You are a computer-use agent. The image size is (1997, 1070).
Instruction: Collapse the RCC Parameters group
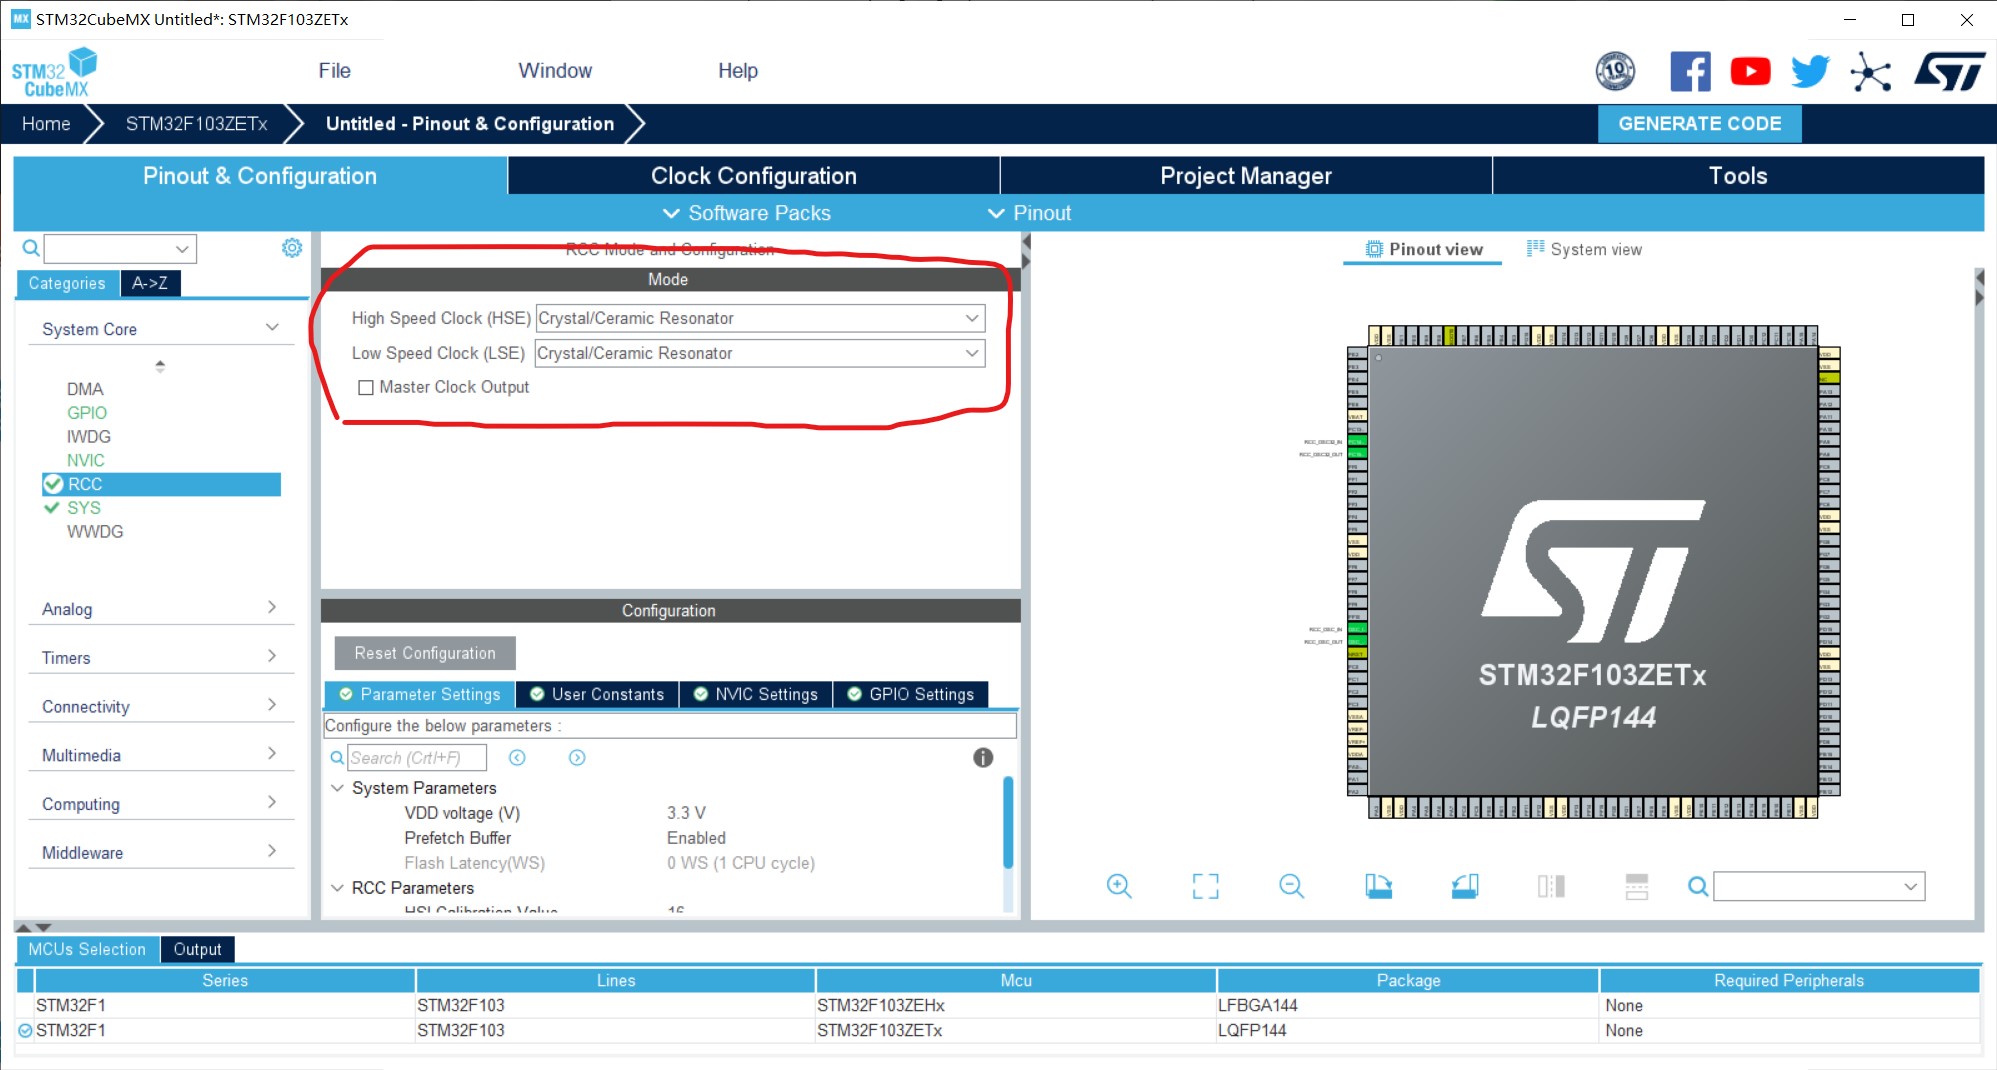click(337, 888)
